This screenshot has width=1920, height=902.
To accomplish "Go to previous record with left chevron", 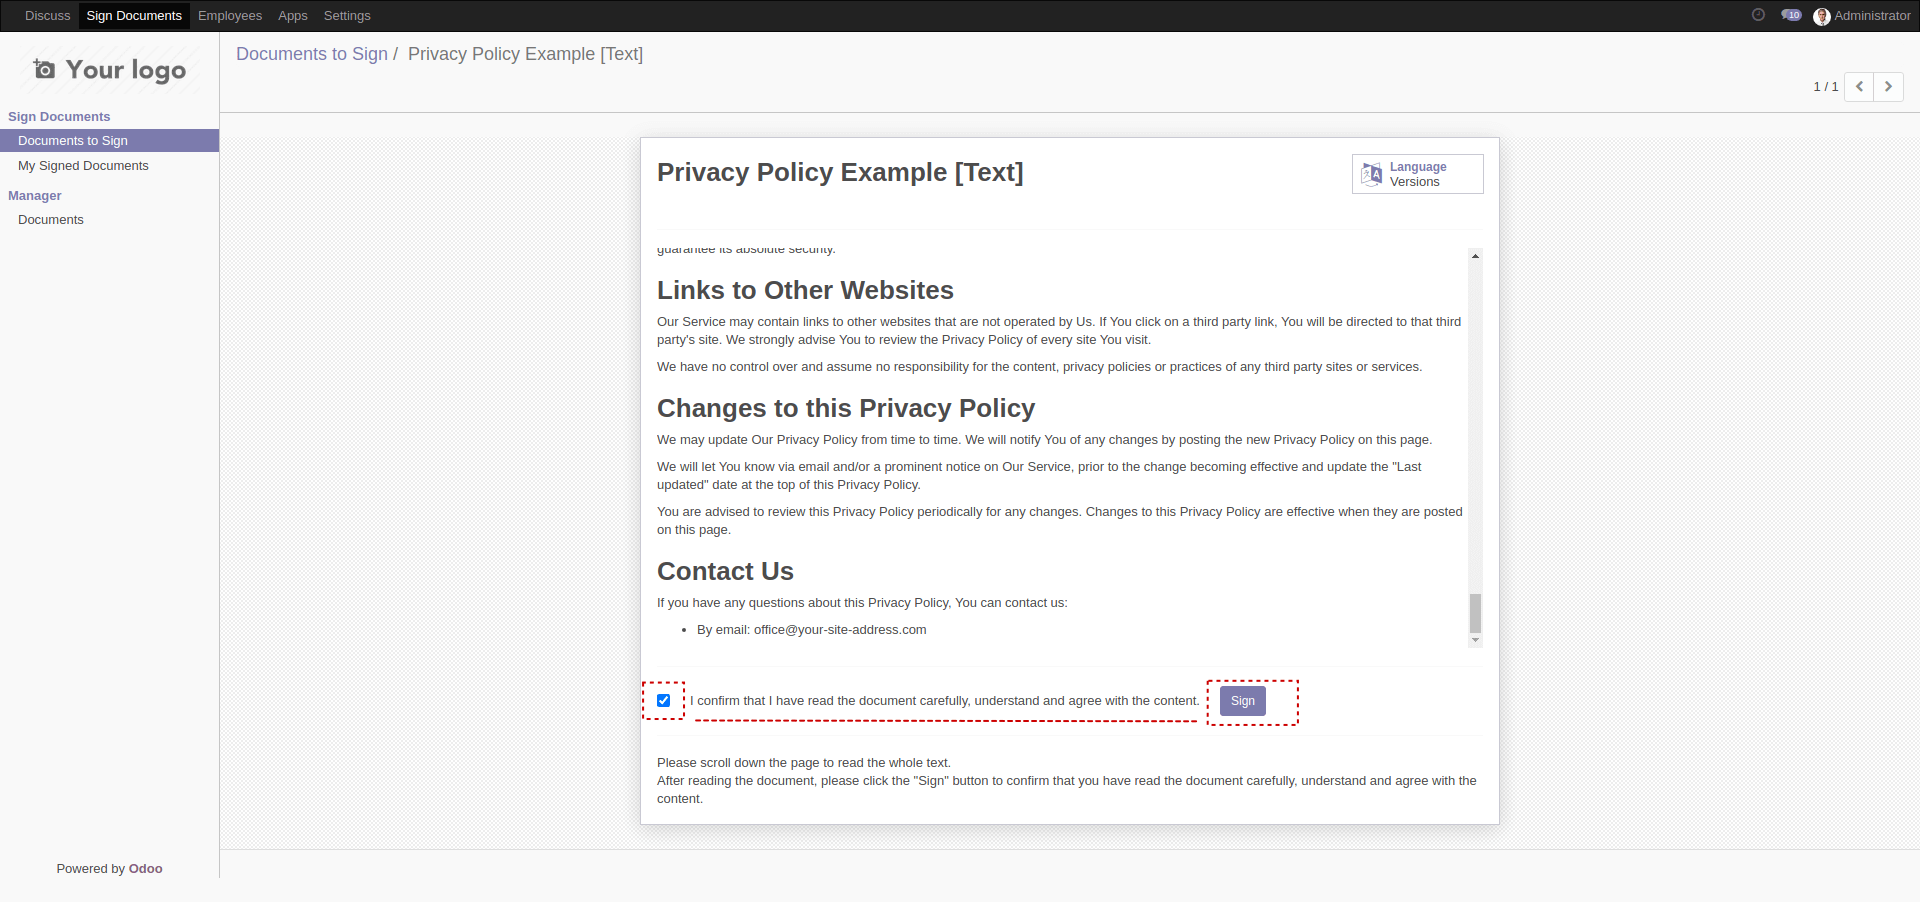I will [1859, 87].
